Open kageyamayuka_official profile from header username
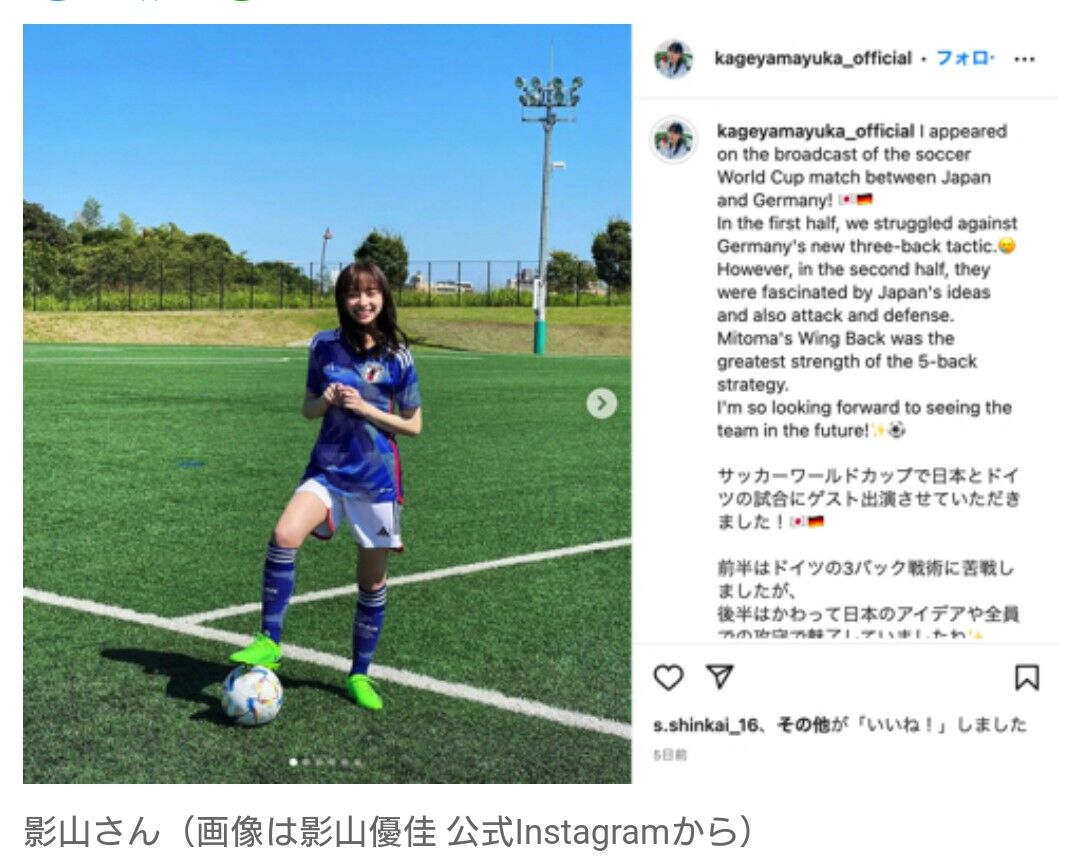Screen dimensions: 1080x867 813,59
